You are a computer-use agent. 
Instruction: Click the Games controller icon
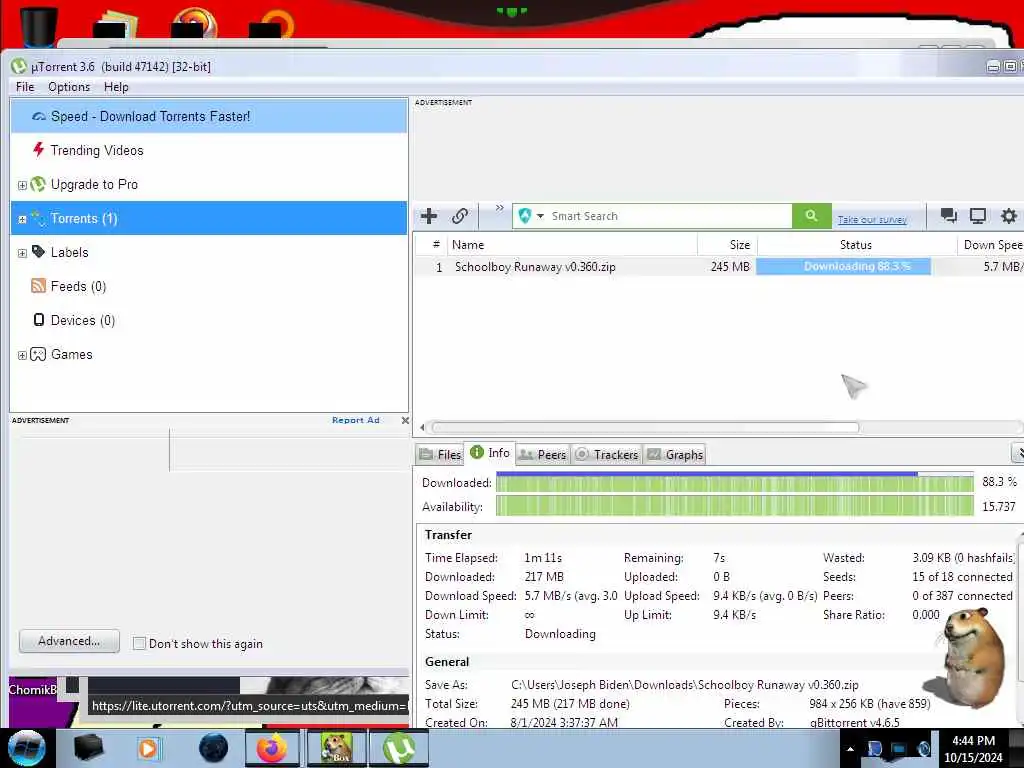pos(39,355)
